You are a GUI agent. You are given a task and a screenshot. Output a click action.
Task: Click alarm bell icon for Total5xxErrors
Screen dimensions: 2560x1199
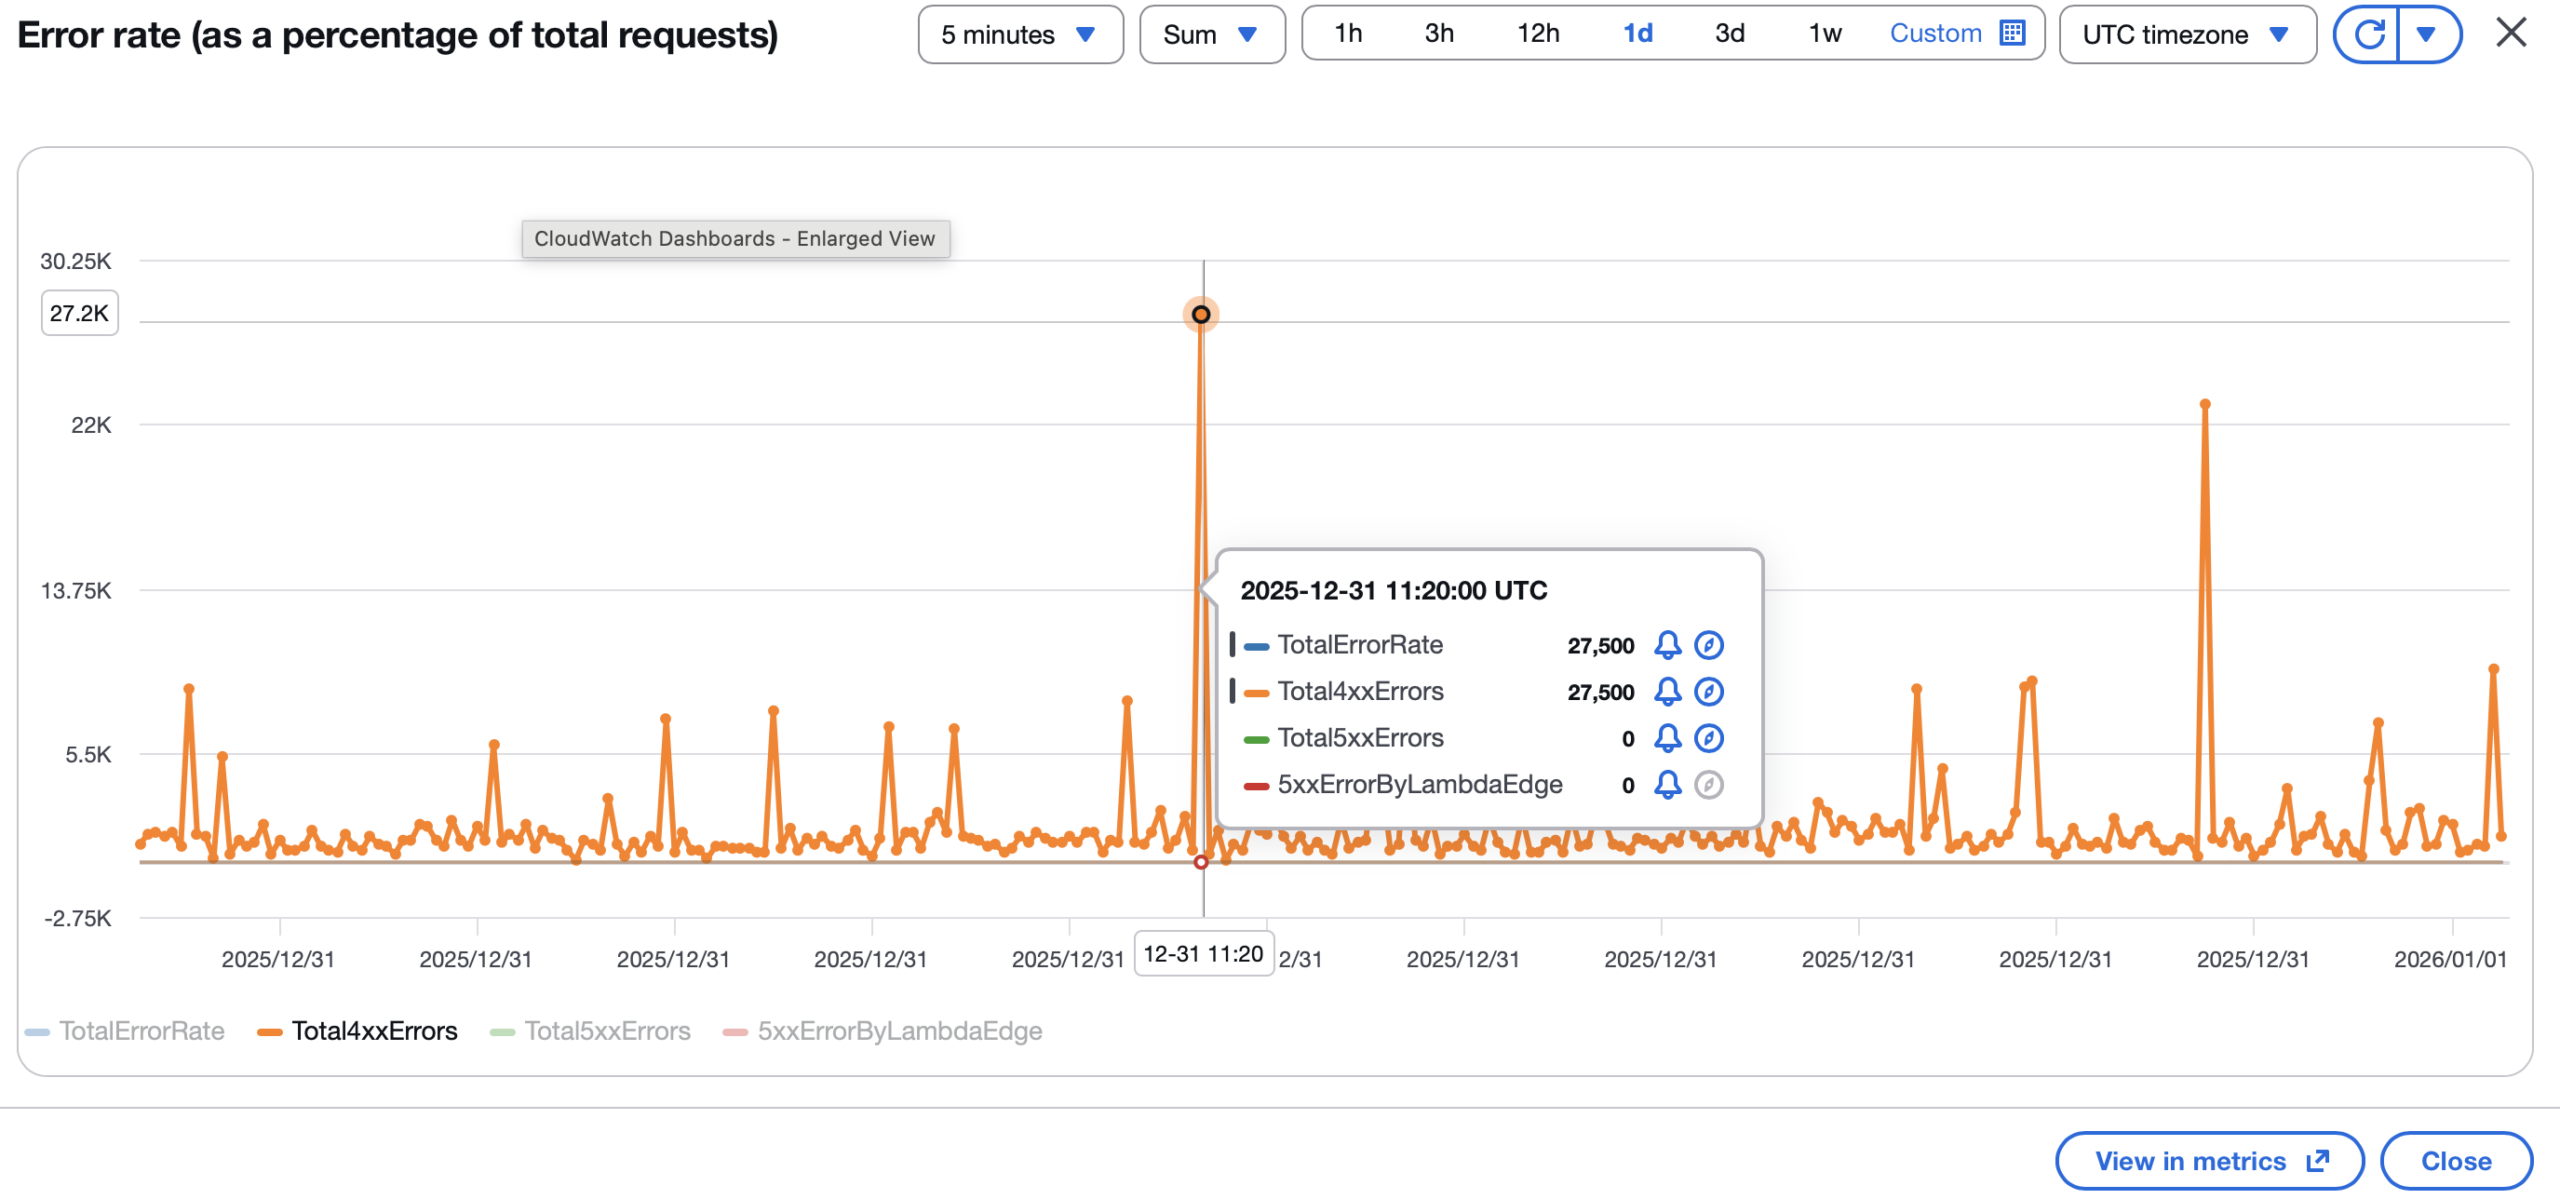[x=1667, y=738]
